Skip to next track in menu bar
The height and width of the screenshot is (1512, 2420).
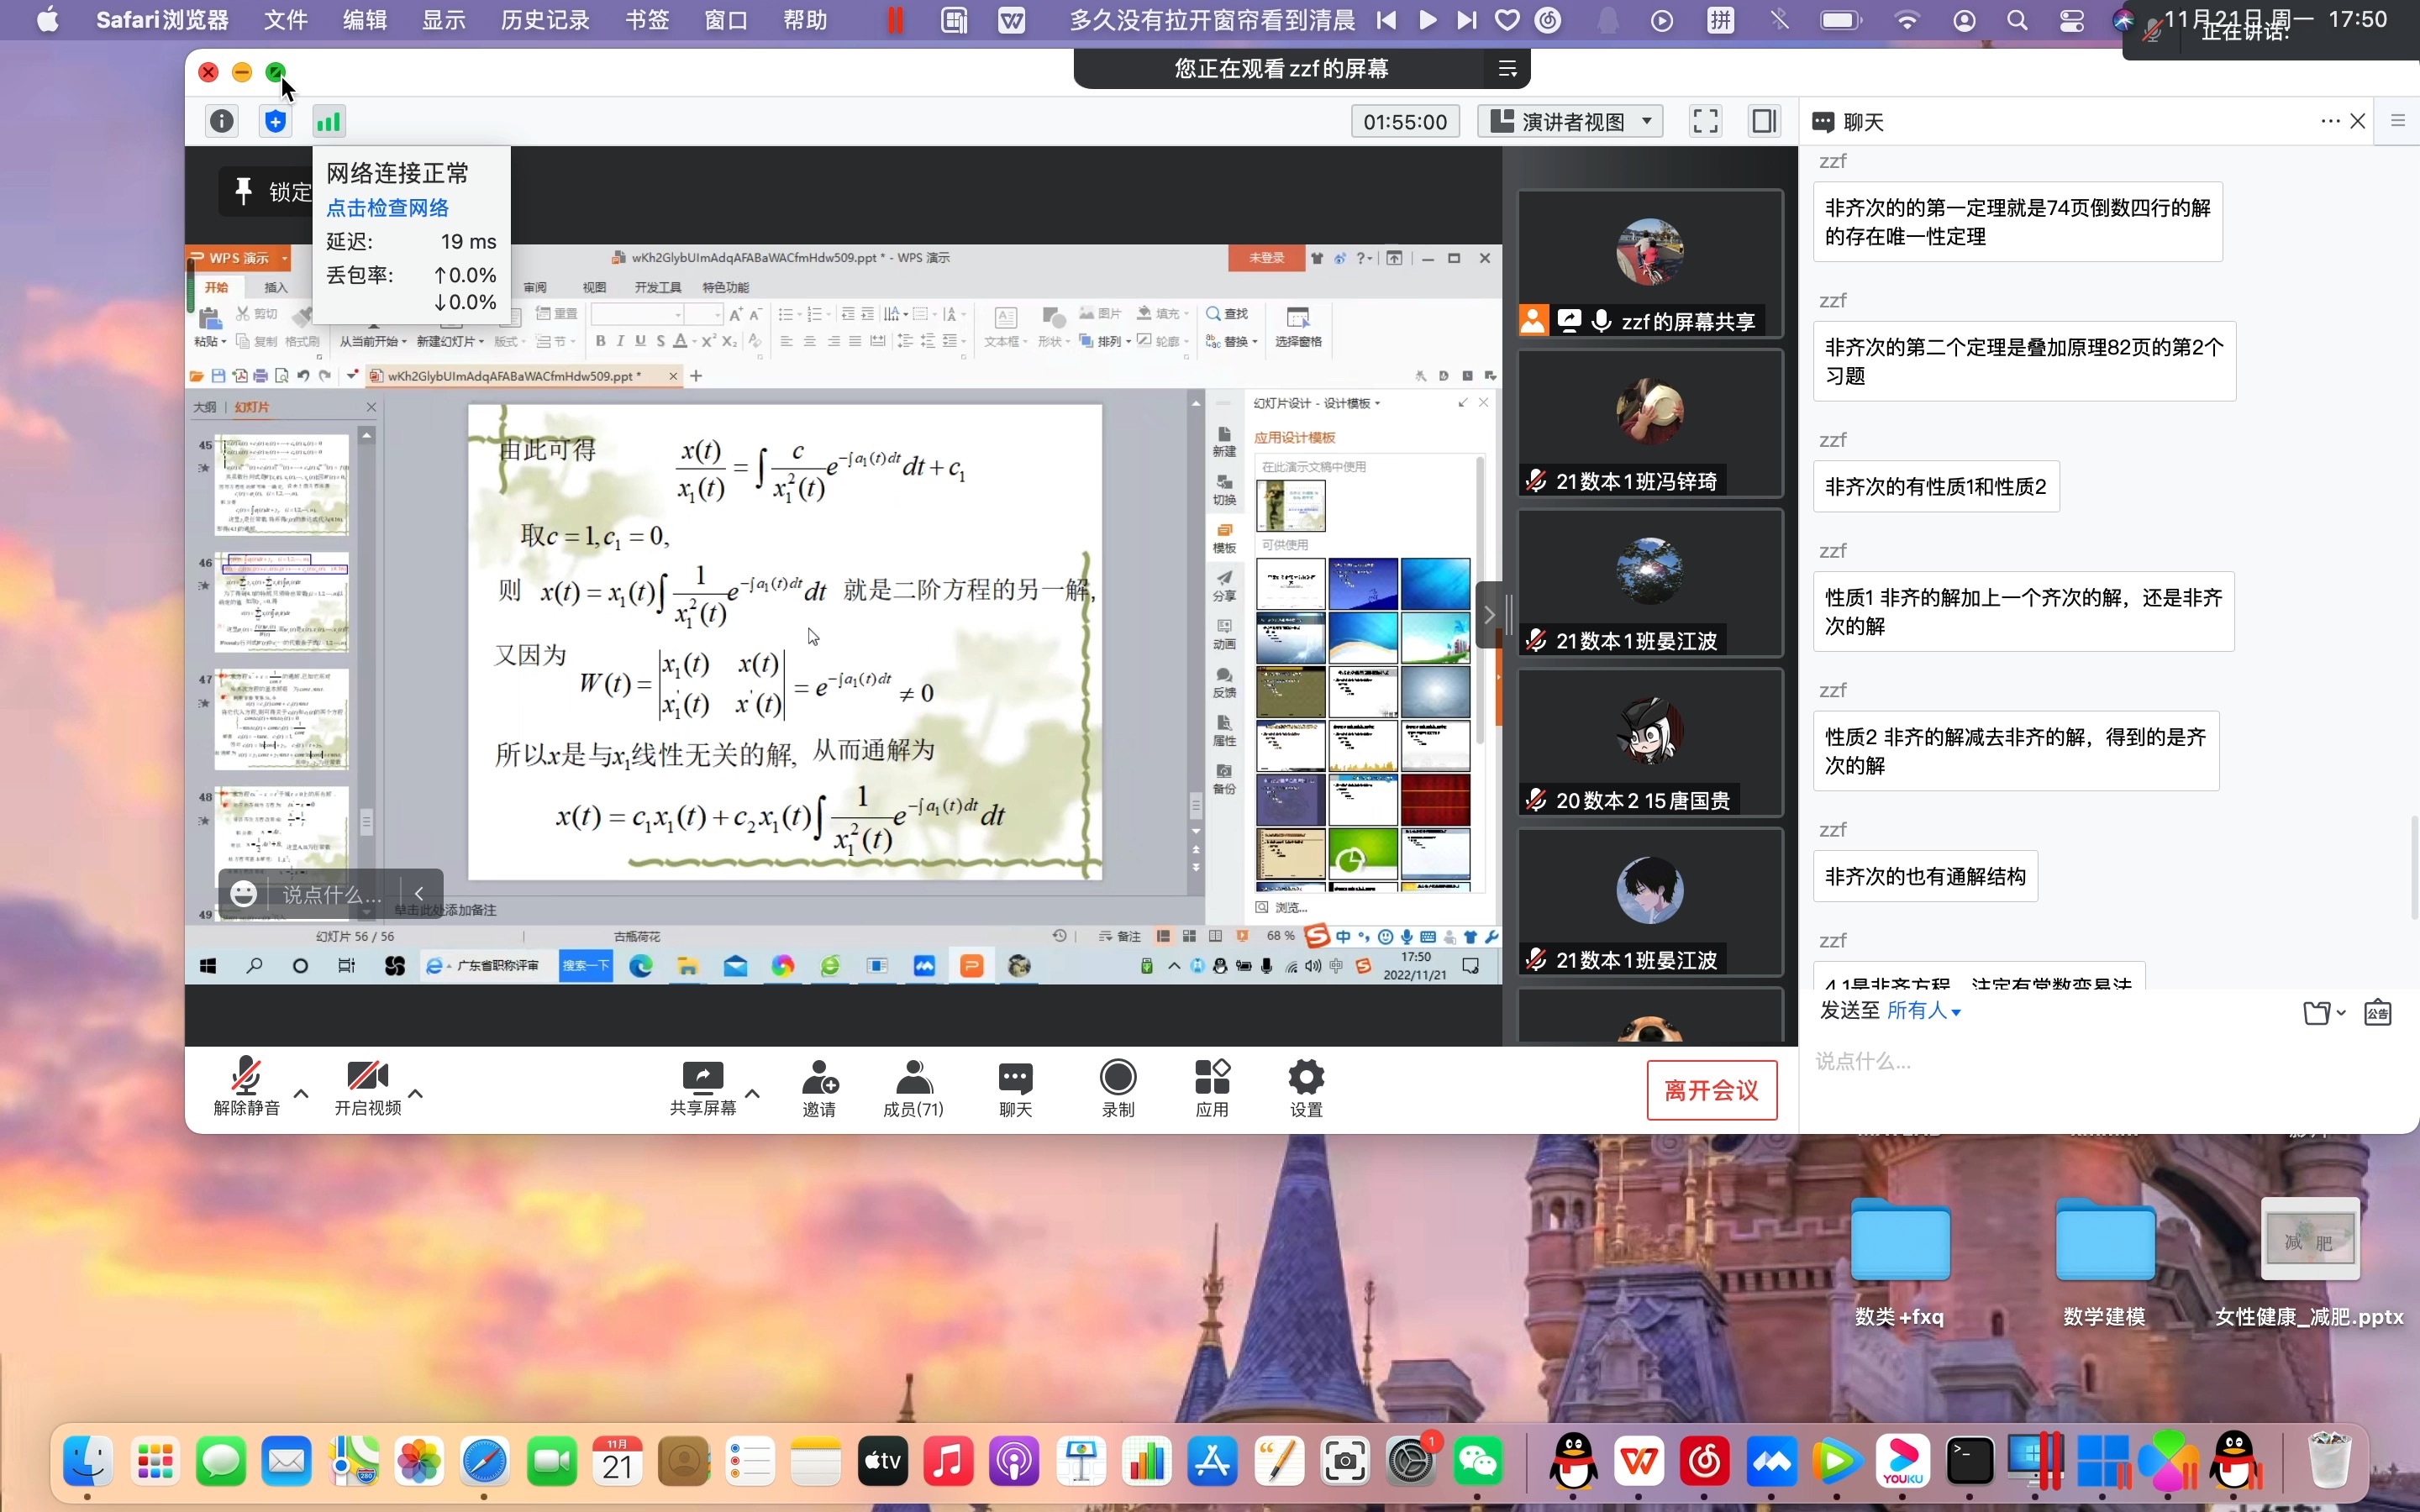(1467, 20)
